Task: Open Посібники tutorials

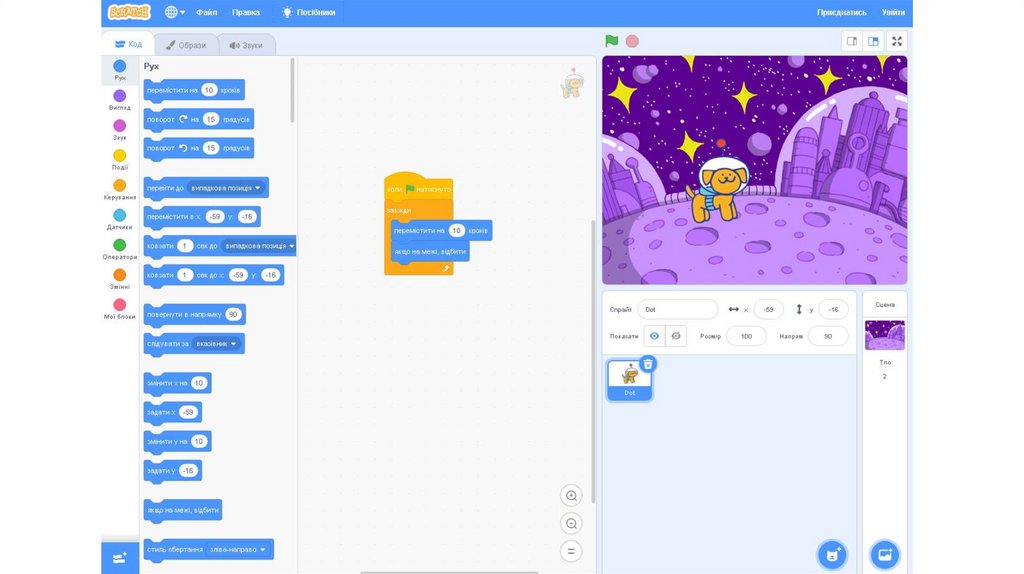Action: pos(308,12)
